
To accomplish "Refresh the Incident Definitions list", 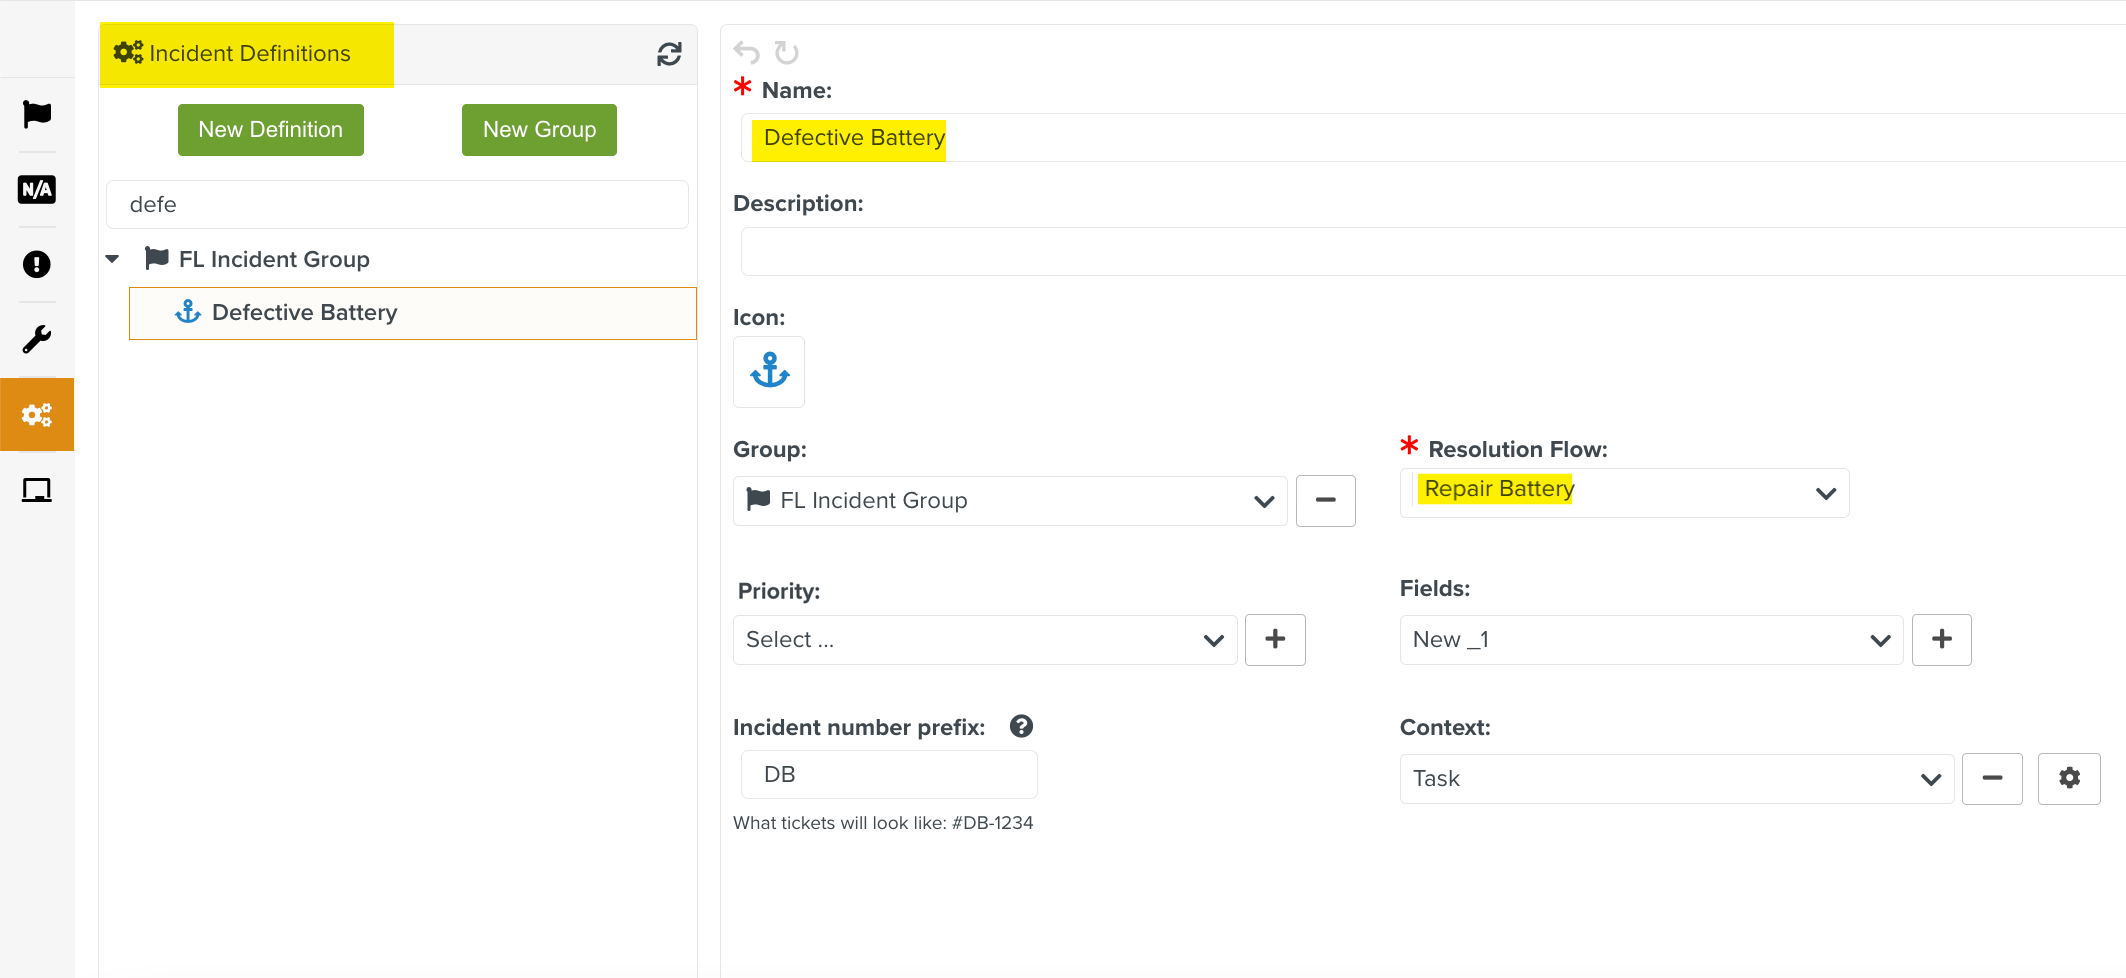I will (x=669, y=54).
